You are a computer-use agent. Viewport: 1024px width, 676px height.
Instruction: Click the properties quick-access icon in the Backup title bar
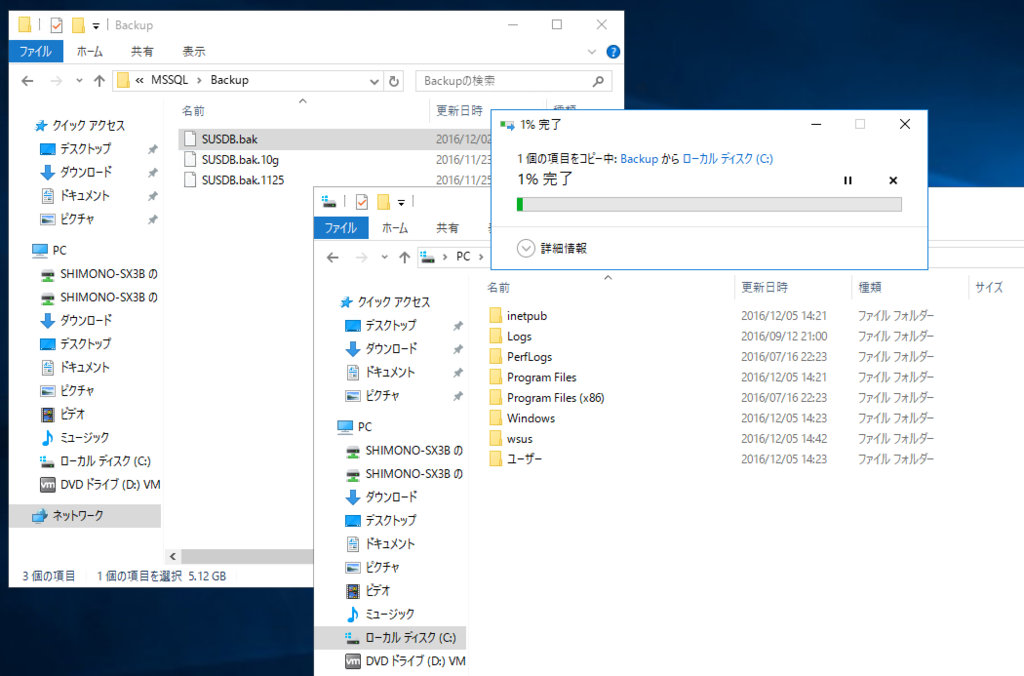57,25
